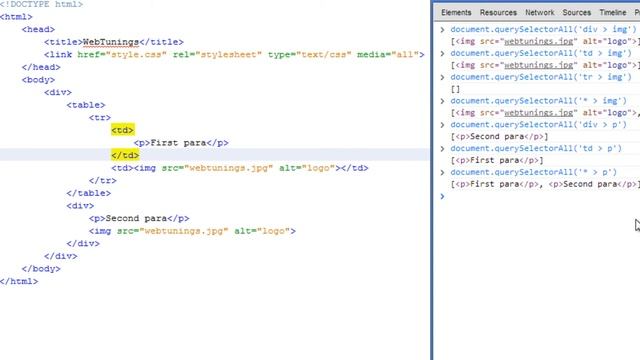Go to the Sources tab
Viewport: 640px width, 360px height.
[576, 13]
